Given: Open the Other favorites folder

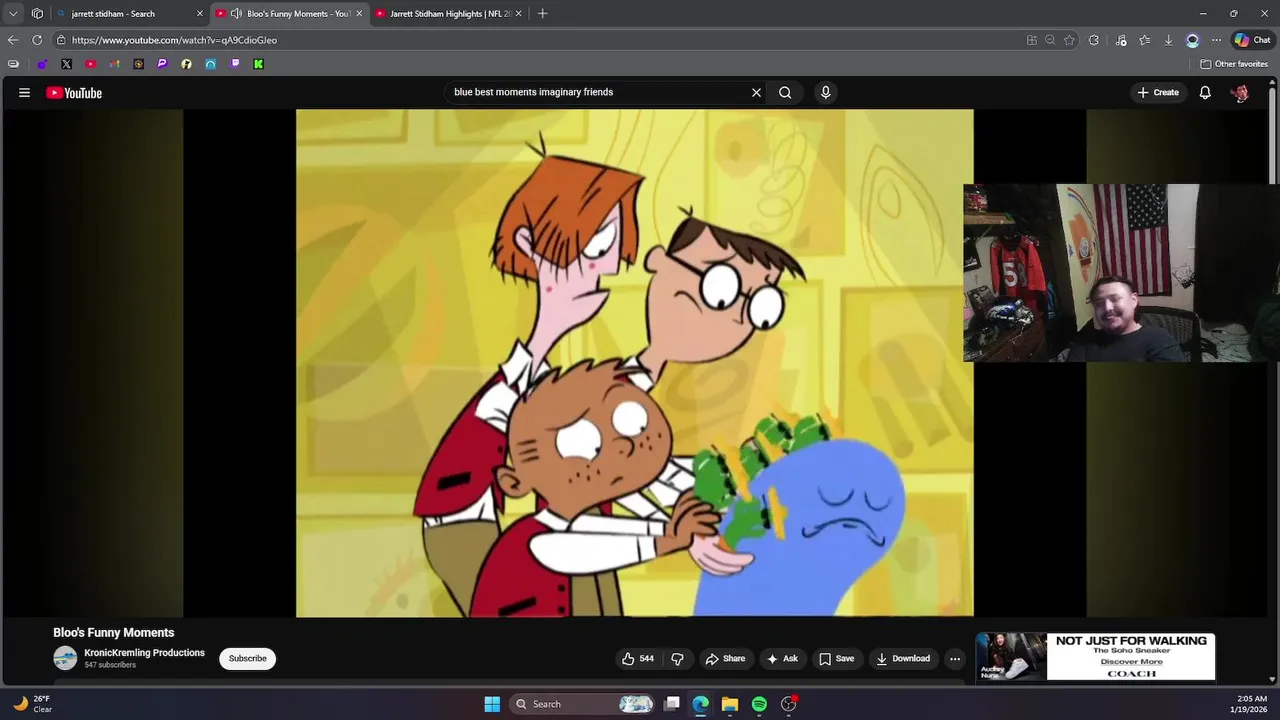Looking at the screenshot, I should 1234,64.
